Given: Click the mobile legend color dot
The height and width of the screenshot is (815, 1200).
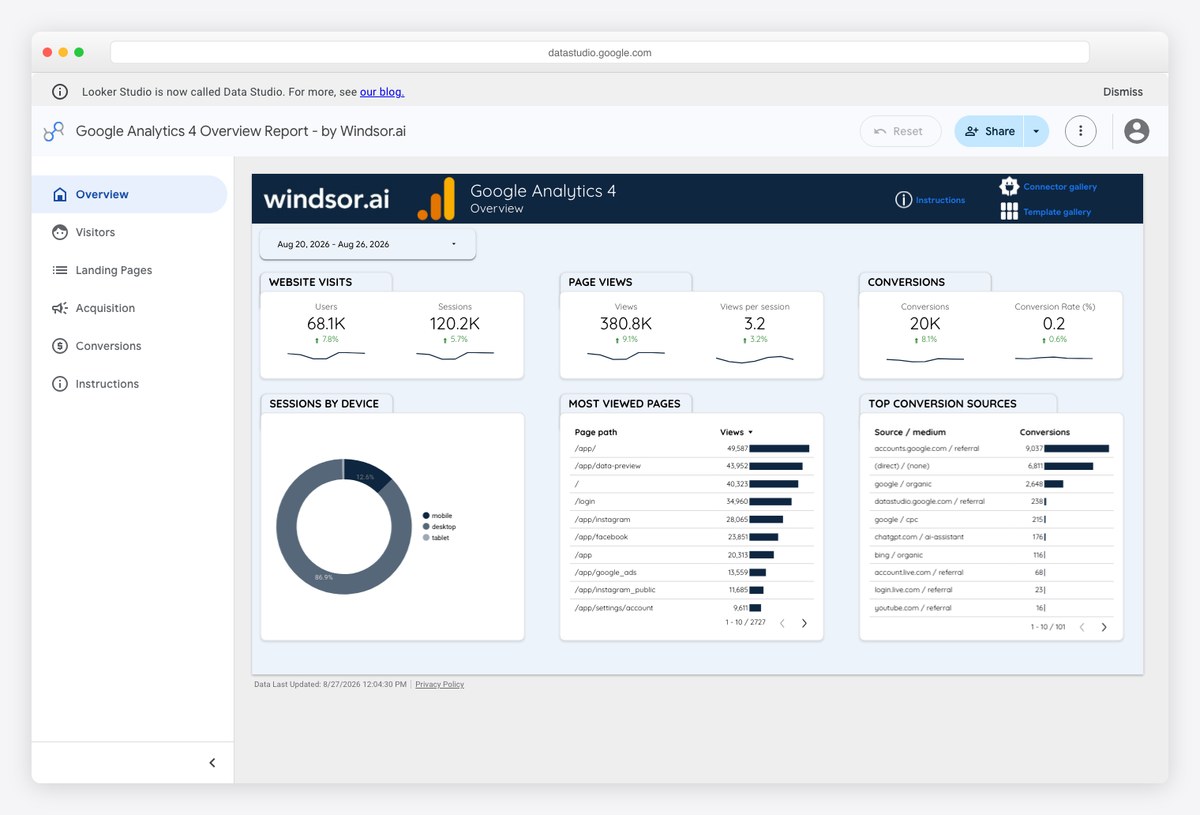Looking at the screenshot, I should (x=426, y=516).
